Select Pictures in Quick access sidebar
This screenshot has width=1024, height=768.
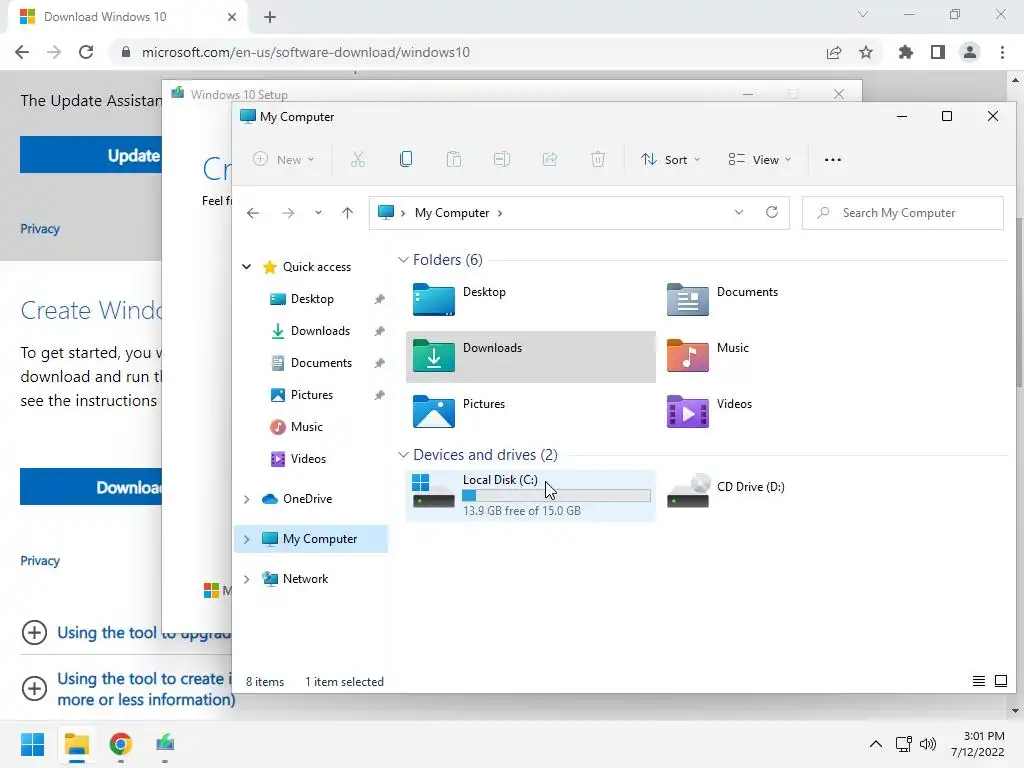point(312,395)
